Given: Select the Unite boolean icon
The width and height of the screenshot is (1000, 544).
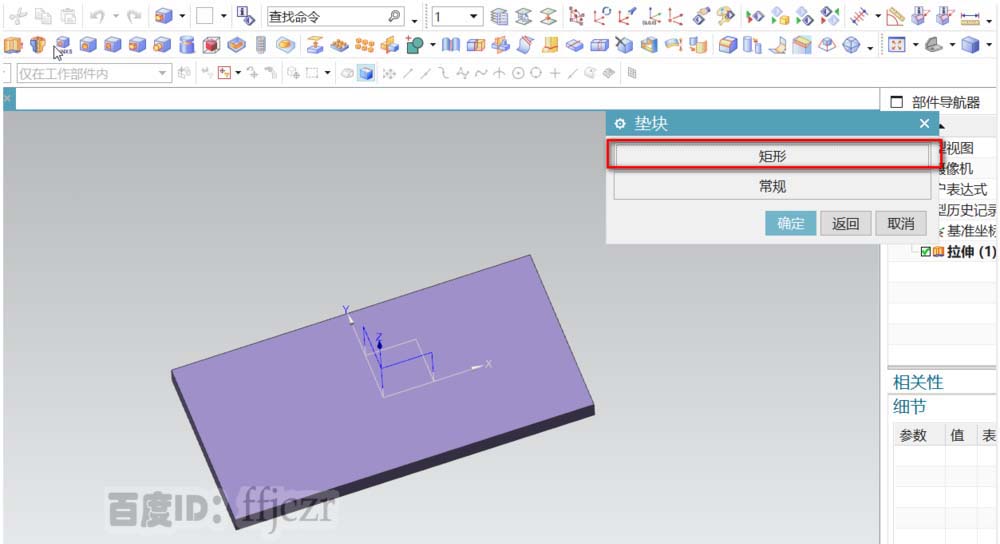Looking at the screenshot, I should point(415,45).
